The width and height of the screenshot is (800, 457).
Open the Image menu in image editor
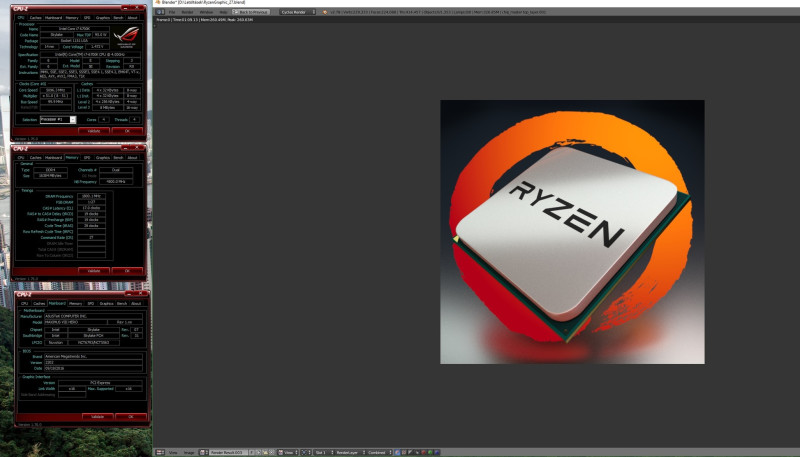(x=188, y=452)
